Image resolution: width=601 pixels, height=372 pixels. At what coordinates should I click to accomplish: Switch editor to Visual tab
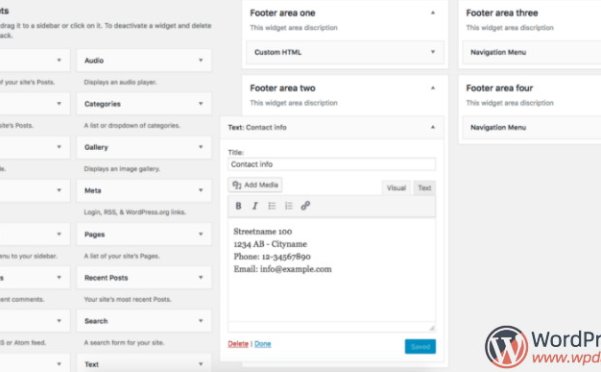click(x=396, y=188)
